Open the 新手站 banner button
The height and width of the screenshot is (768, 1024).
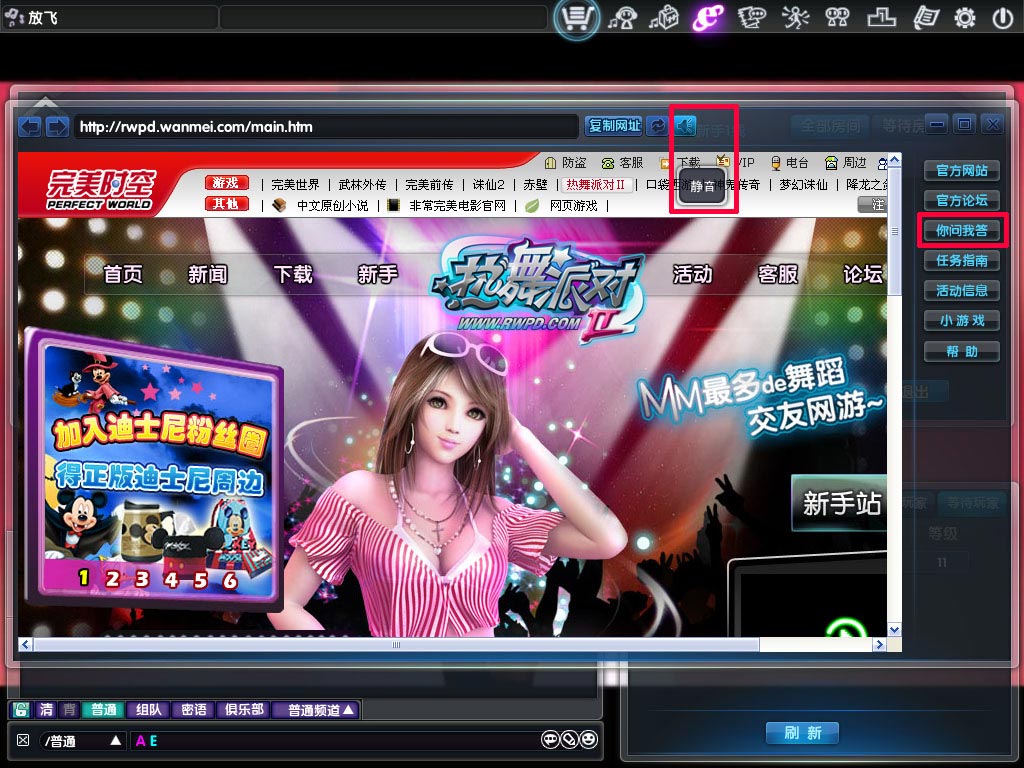(x=840, y=504)
